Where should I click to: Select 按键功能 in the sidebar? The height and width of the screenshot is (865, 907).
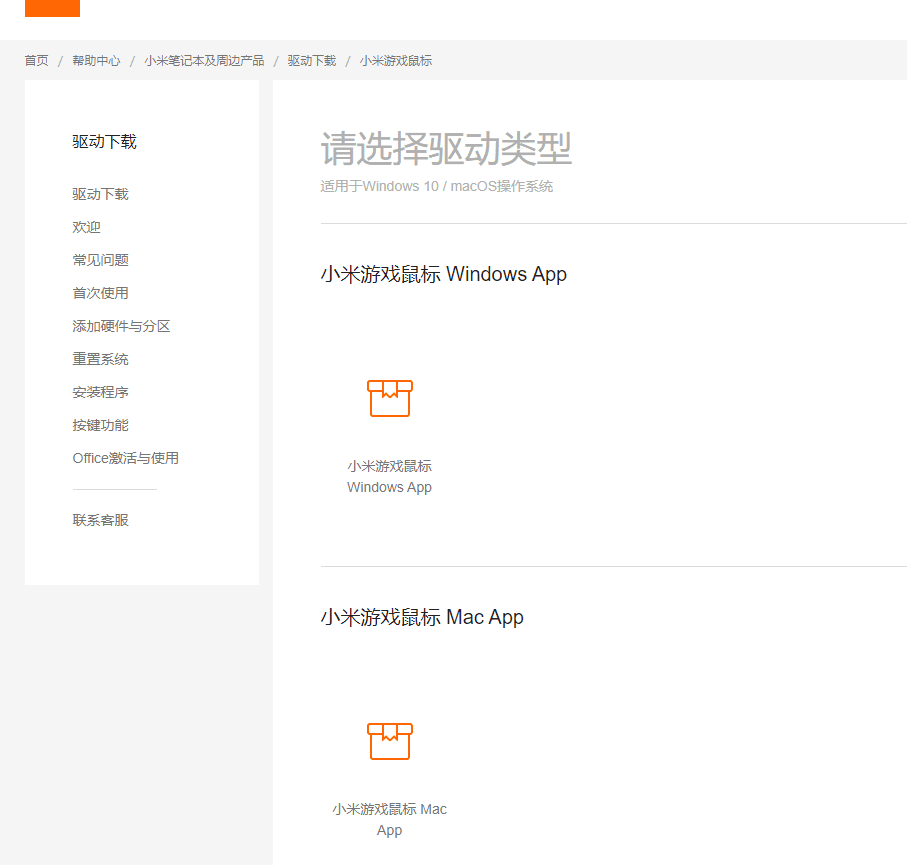tap(100, 425)
